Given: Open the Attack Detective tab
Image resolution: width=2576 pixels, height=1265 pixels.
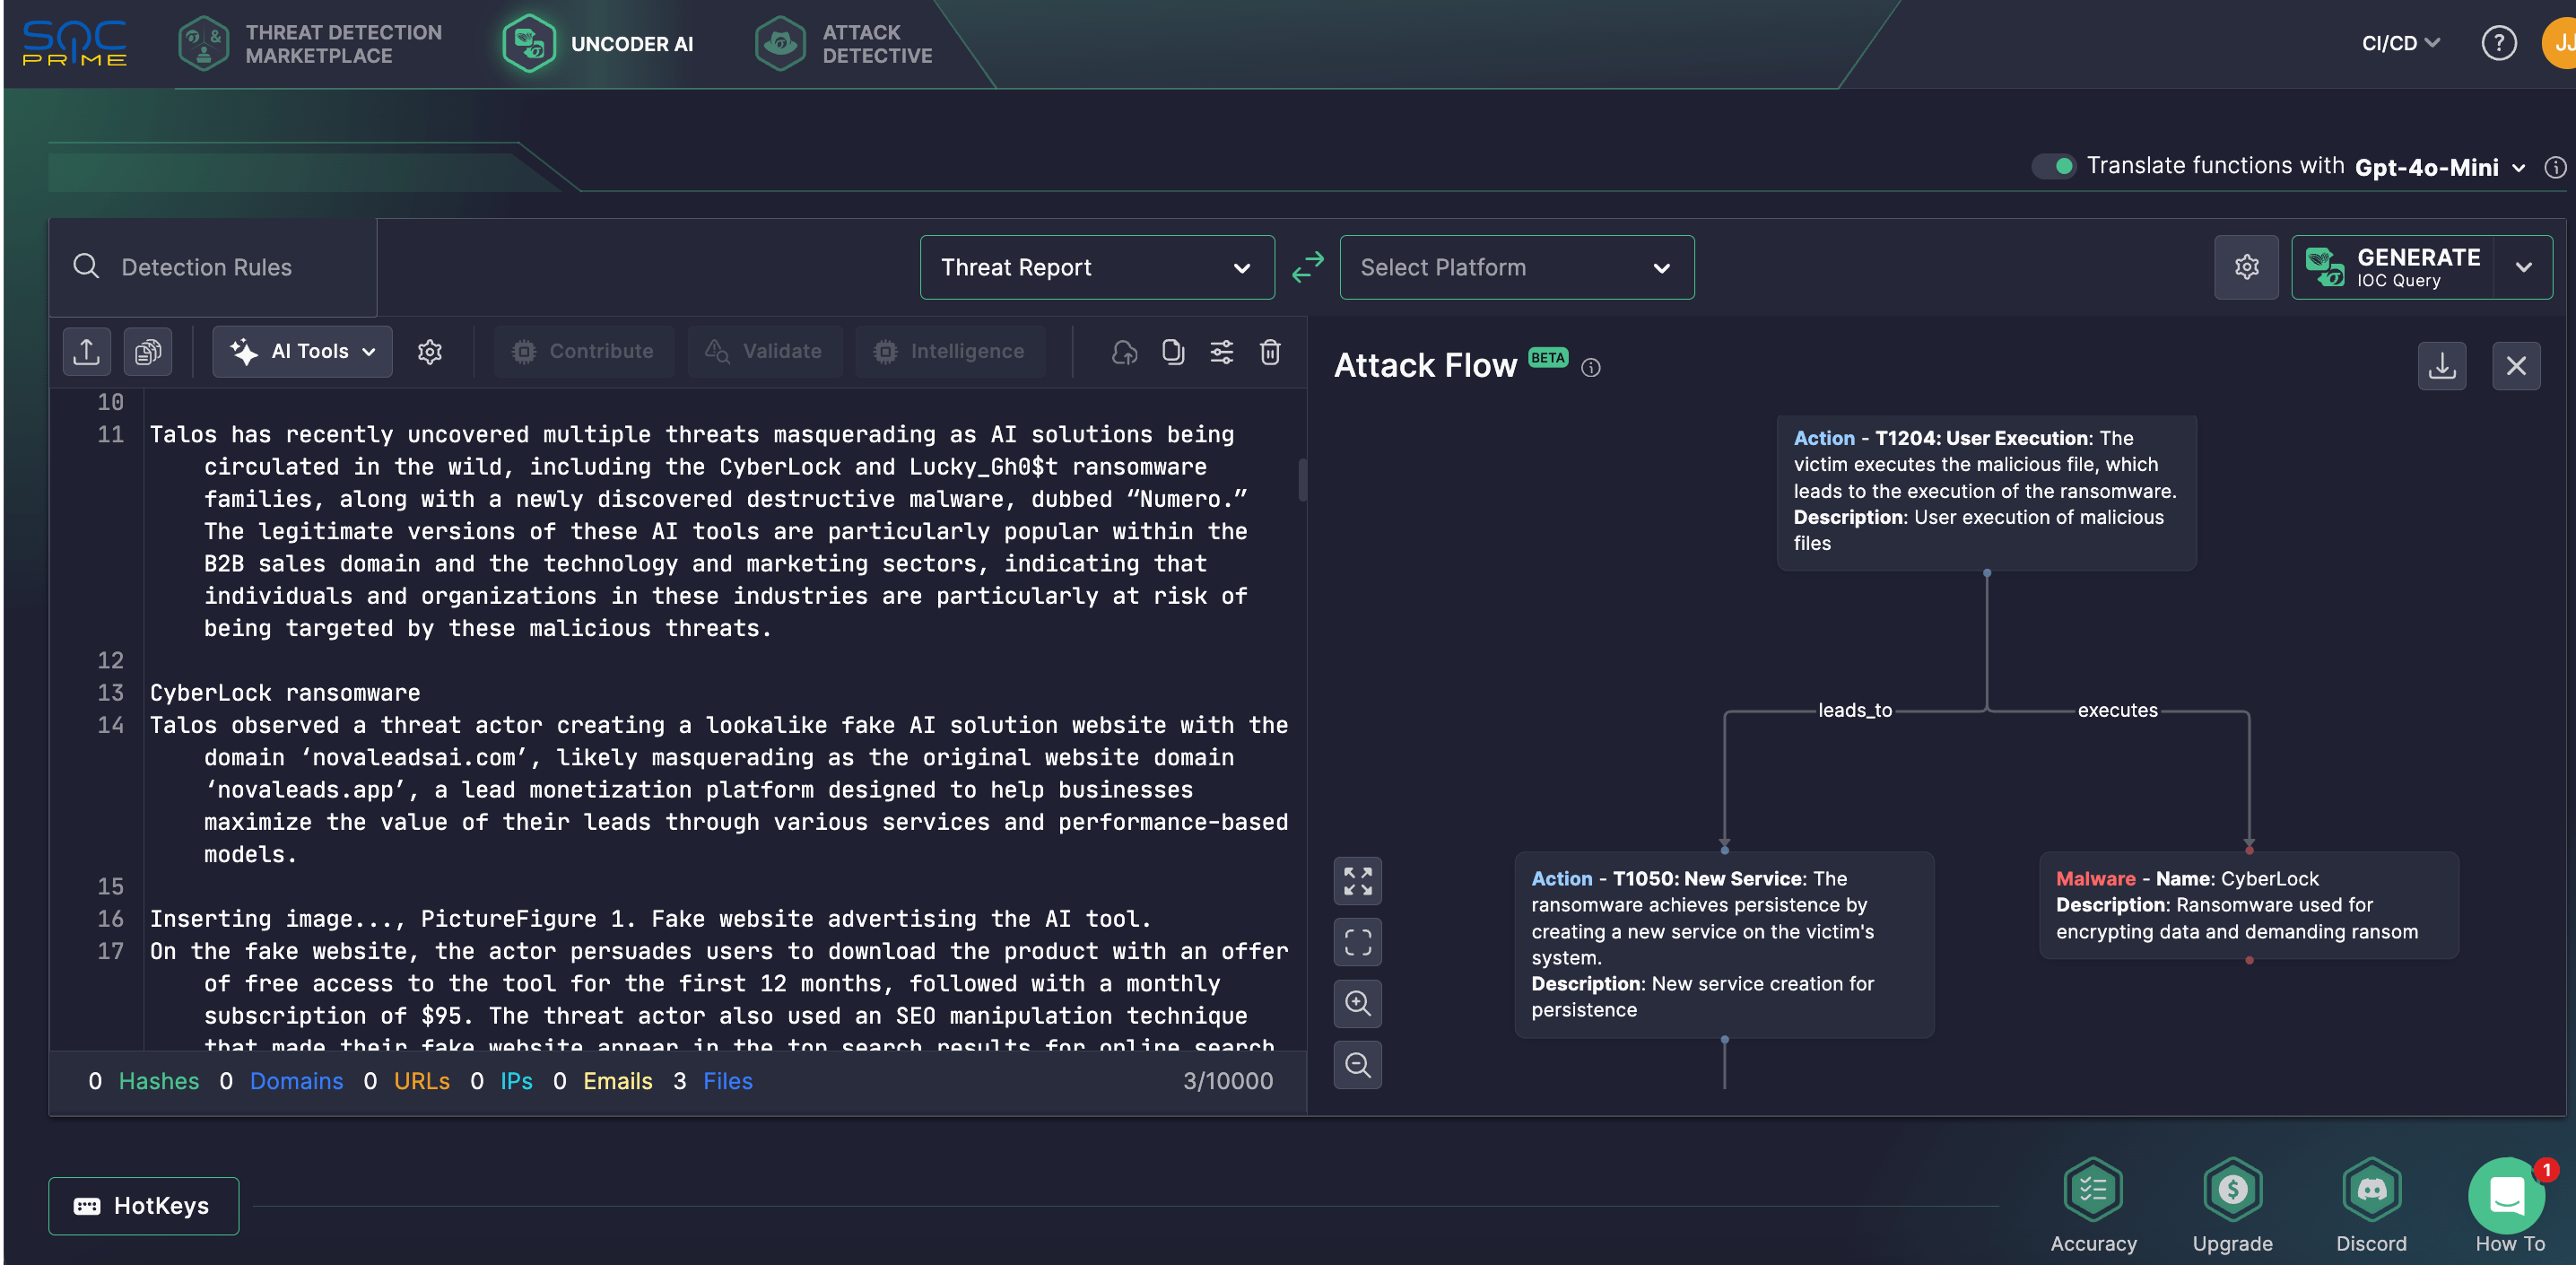Looking at the screenshot, I should 844,44.
